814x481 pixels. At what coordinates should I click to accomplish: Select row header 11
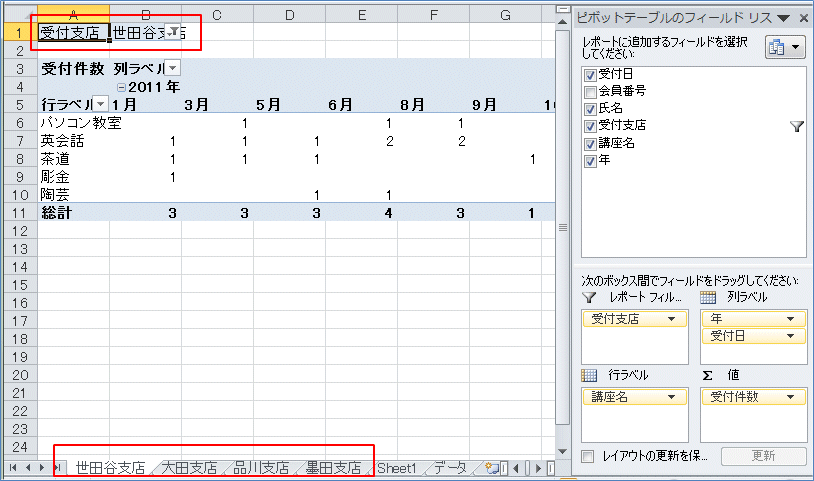coord(20,213)
